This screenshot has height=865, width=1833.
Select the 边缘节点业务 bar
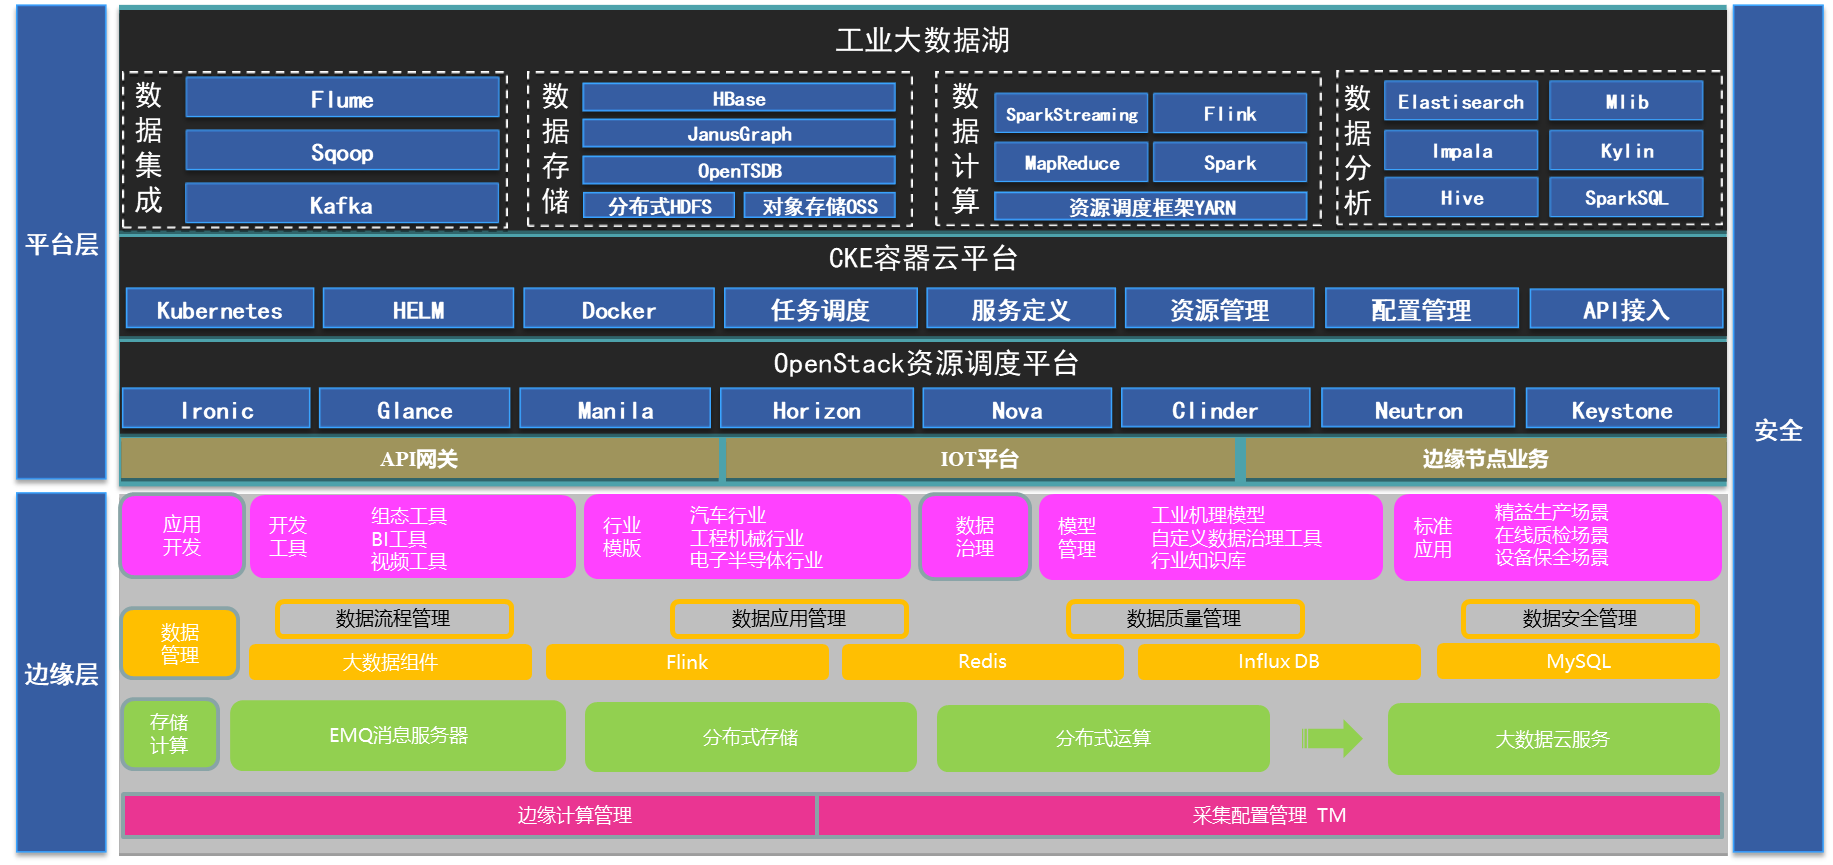(x=1485, y=459)
